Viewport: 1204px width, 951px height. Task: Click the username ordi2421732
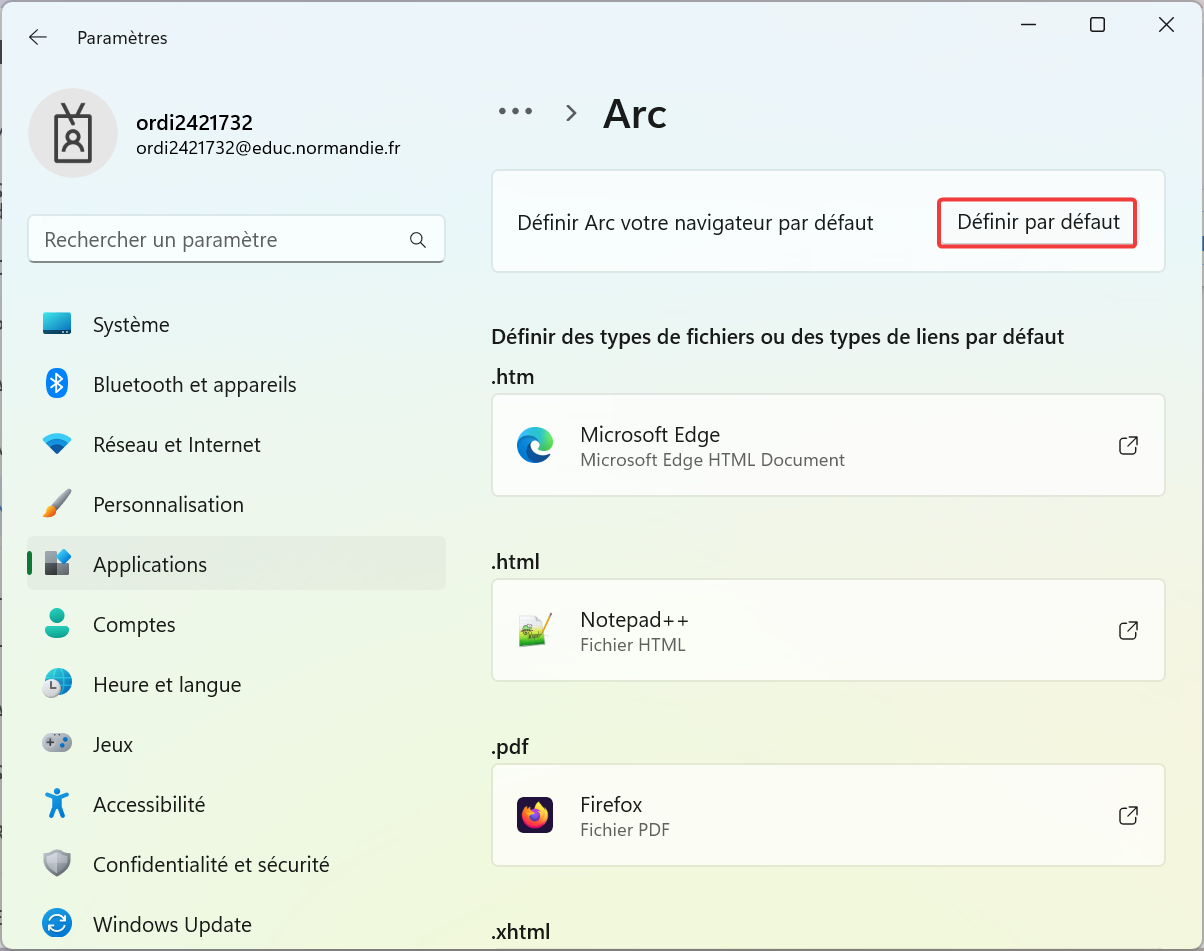click(x=194, y=123)
